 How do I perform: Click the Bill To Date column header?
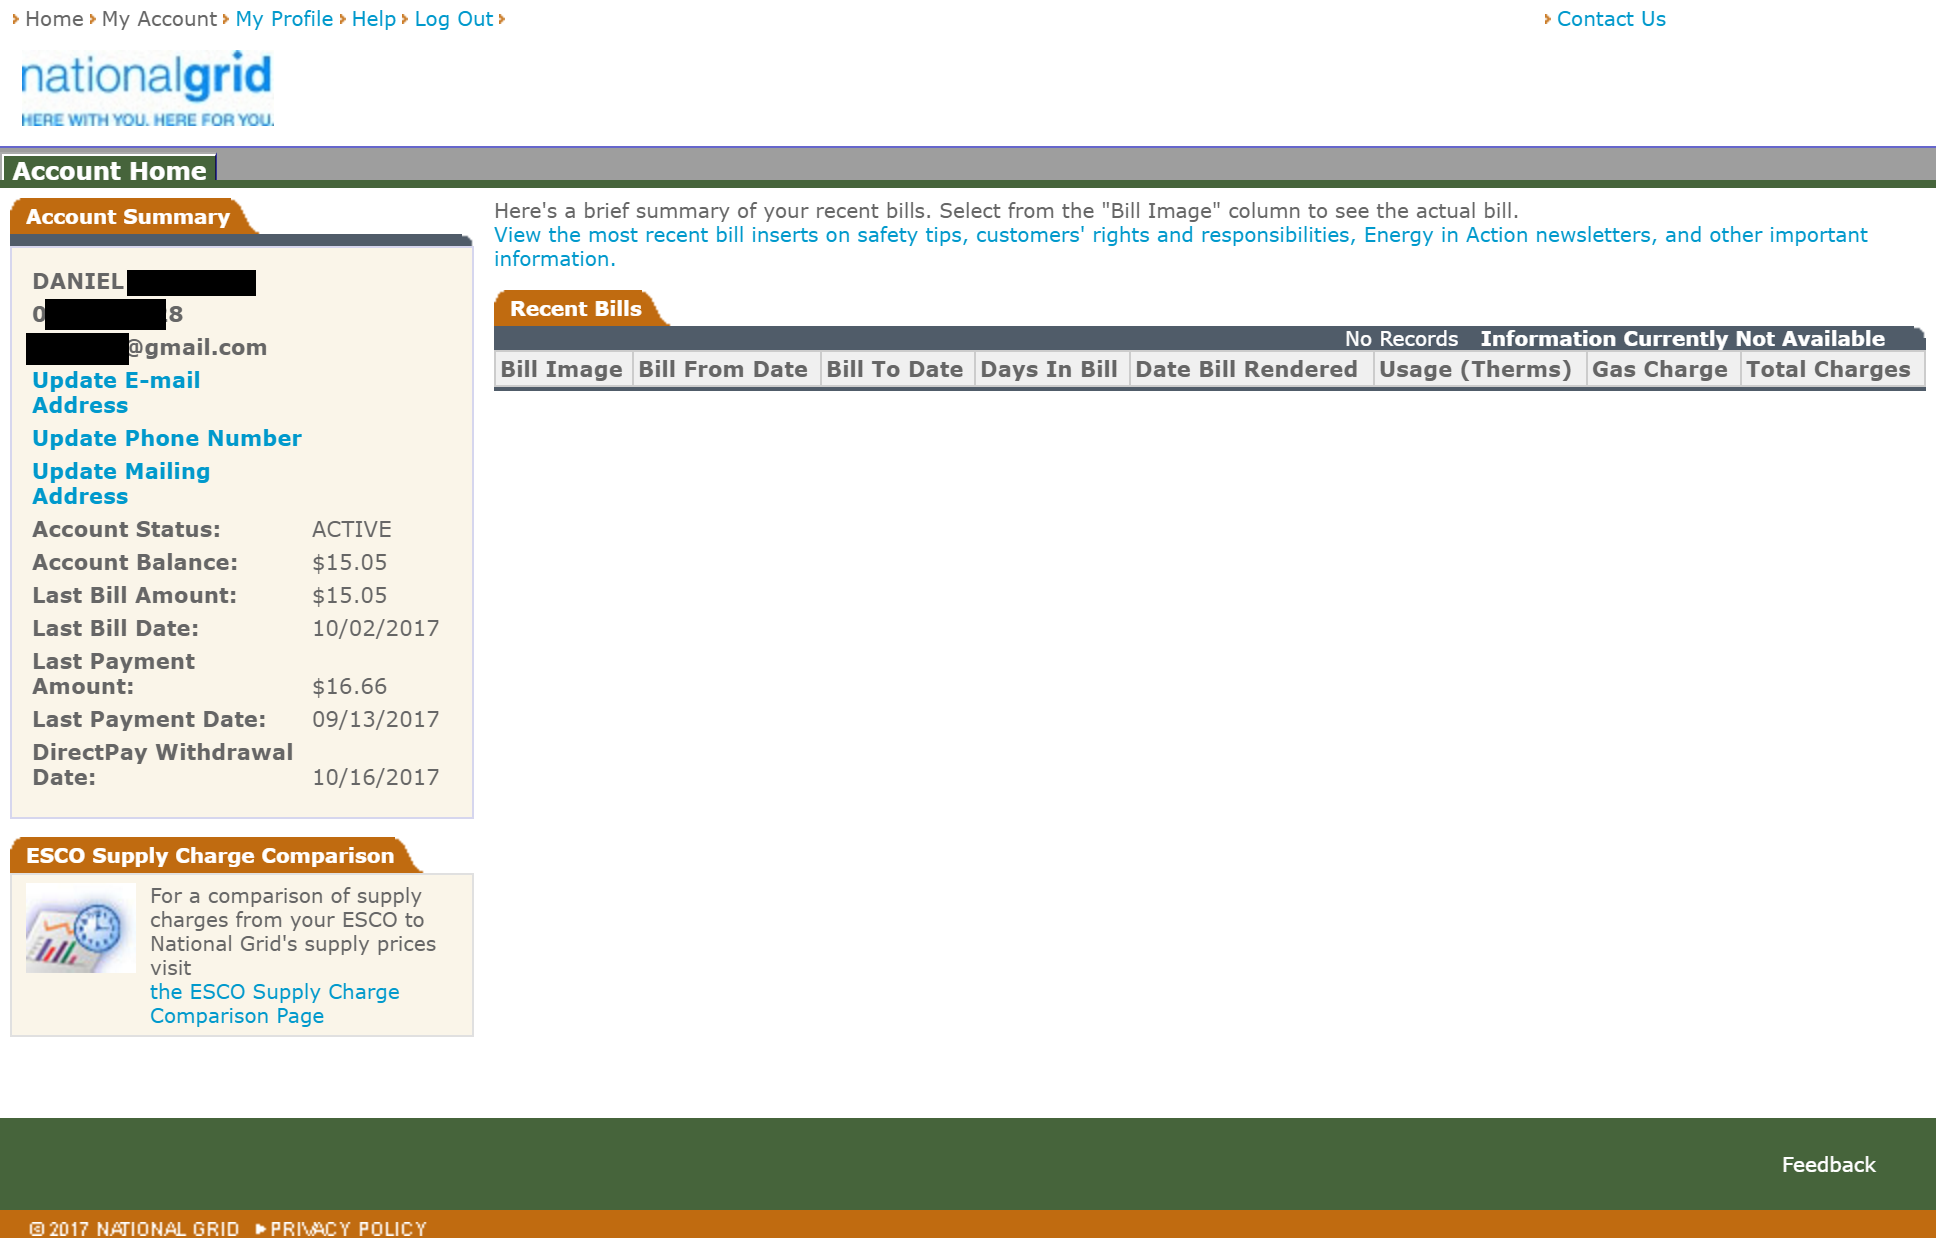(x=895, y=369)
